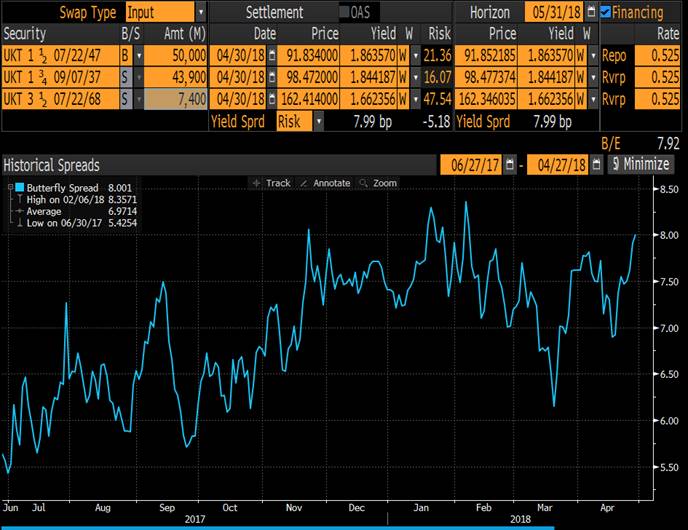Click Butterfly Spread legend color box
This screenshot has height=530, width=688.
pos(20,188)
